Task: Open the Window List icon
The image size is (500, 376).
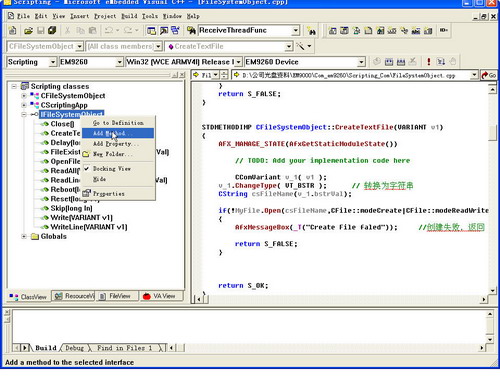Action: (175, 31)
